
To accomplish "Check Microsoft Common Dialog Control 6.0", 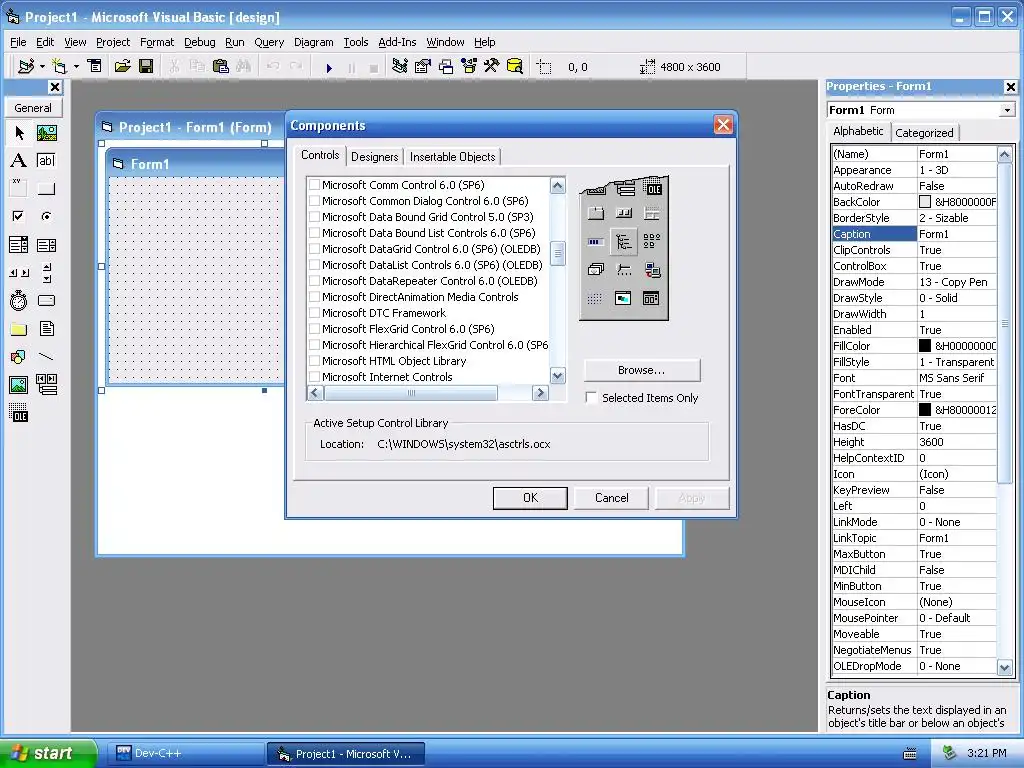I will 314,201.
